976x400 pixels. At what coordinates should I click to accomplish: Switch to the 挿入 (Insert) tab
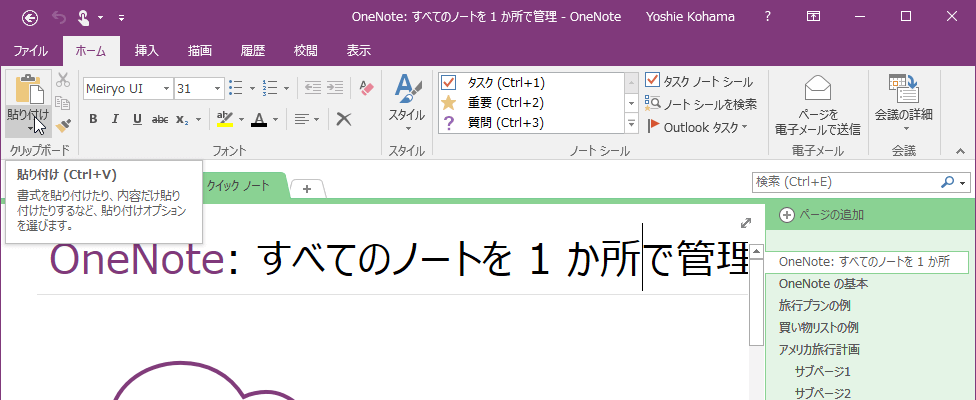[x=147, y=51]
